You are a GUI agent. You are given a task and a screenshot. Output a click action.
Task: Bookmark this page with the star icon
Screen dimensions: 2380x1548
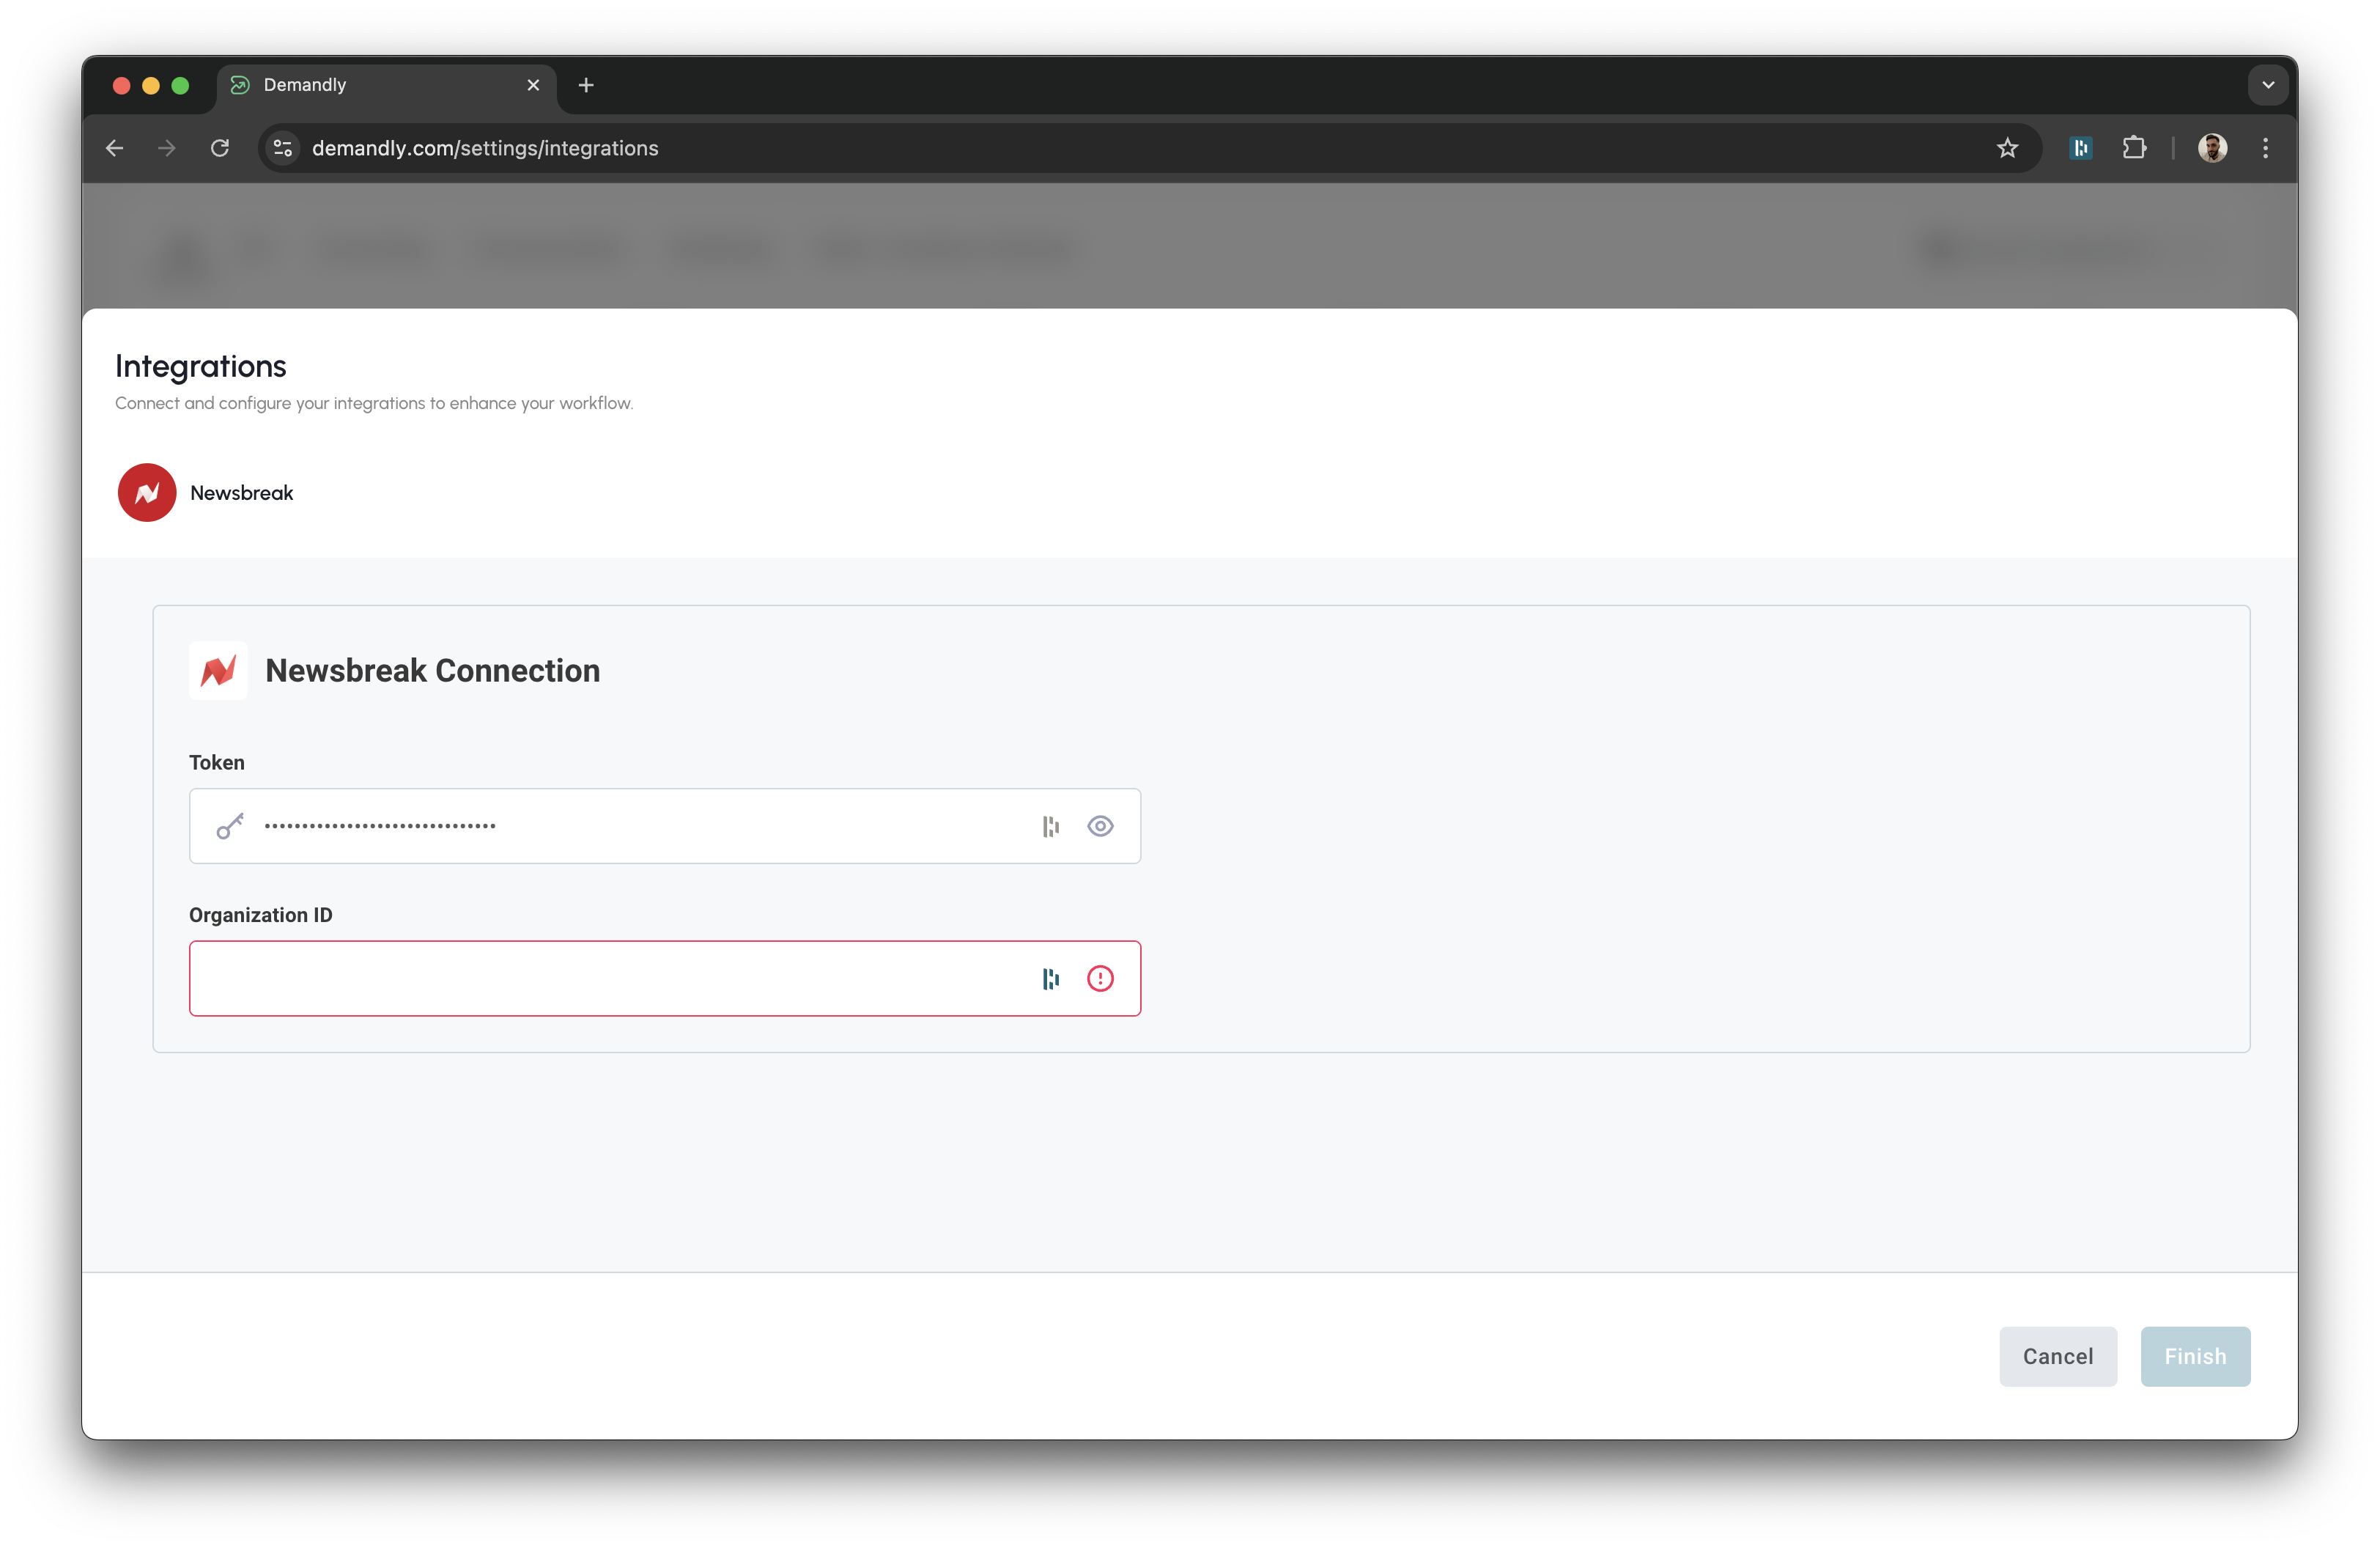[2008, 147]
